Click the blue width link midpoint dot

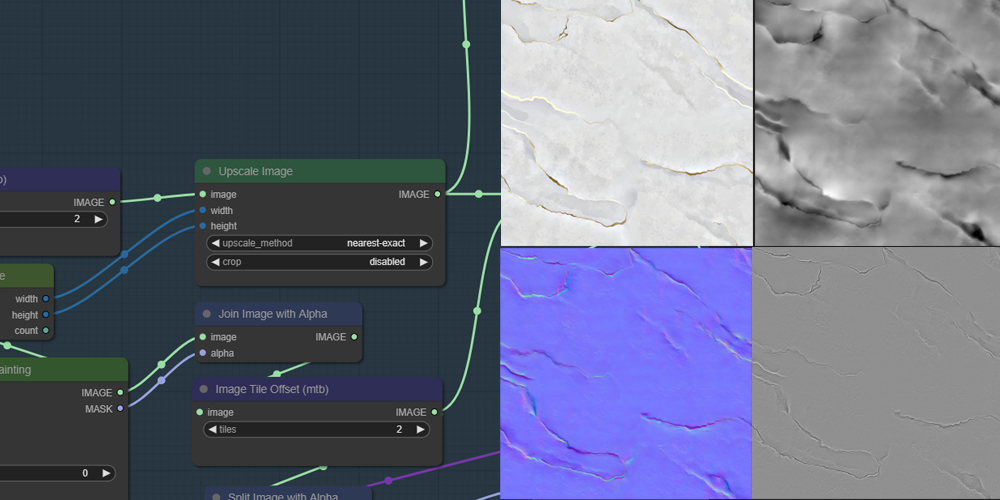click(124, 254)
